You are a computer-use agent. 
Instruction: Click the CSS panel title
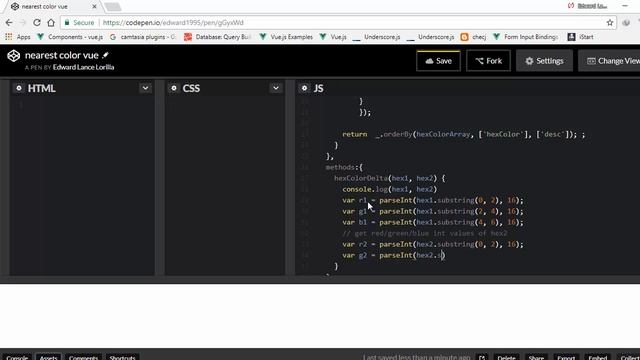coord(191,89)
